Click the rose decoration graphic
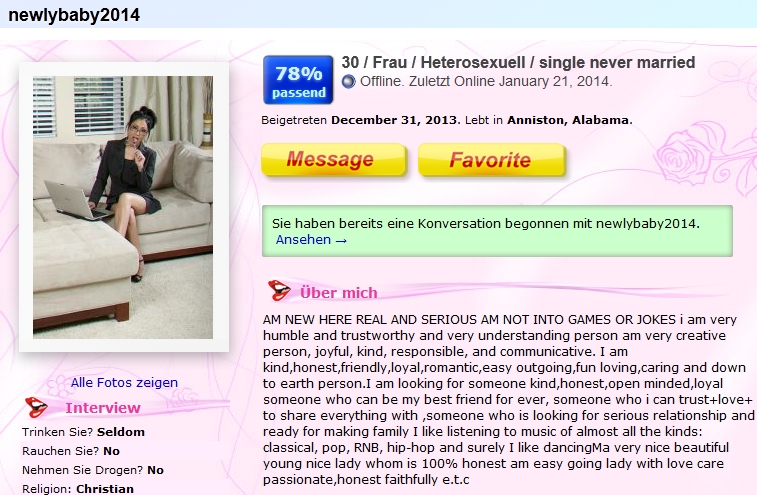The image size is (757, 495). point(705,154)
